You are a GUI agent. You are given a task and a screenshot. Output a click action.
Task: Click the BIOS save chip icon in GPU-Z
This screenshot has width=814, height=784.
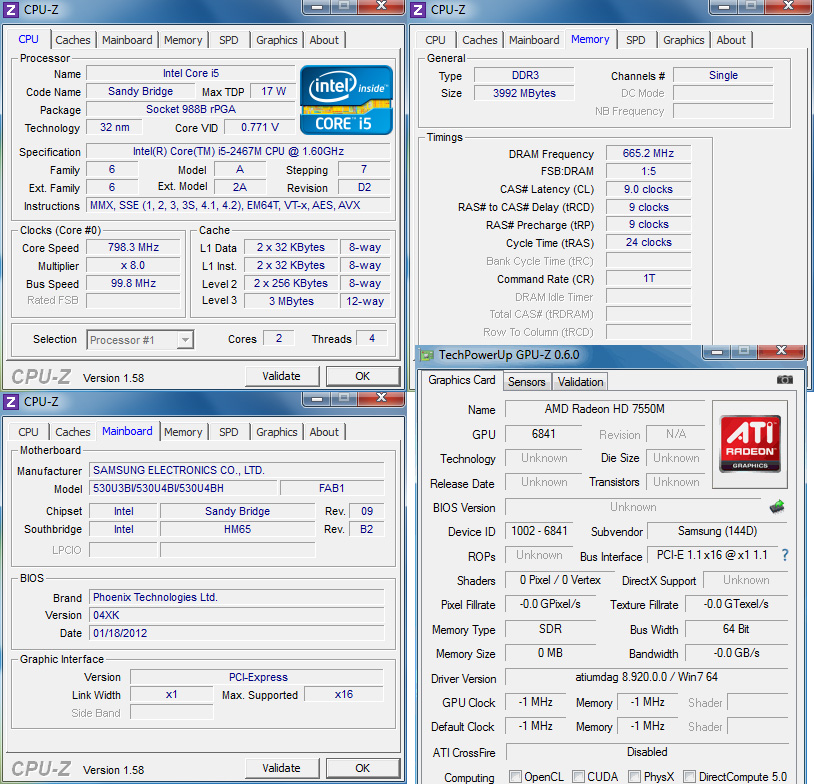tap(777, 507)
